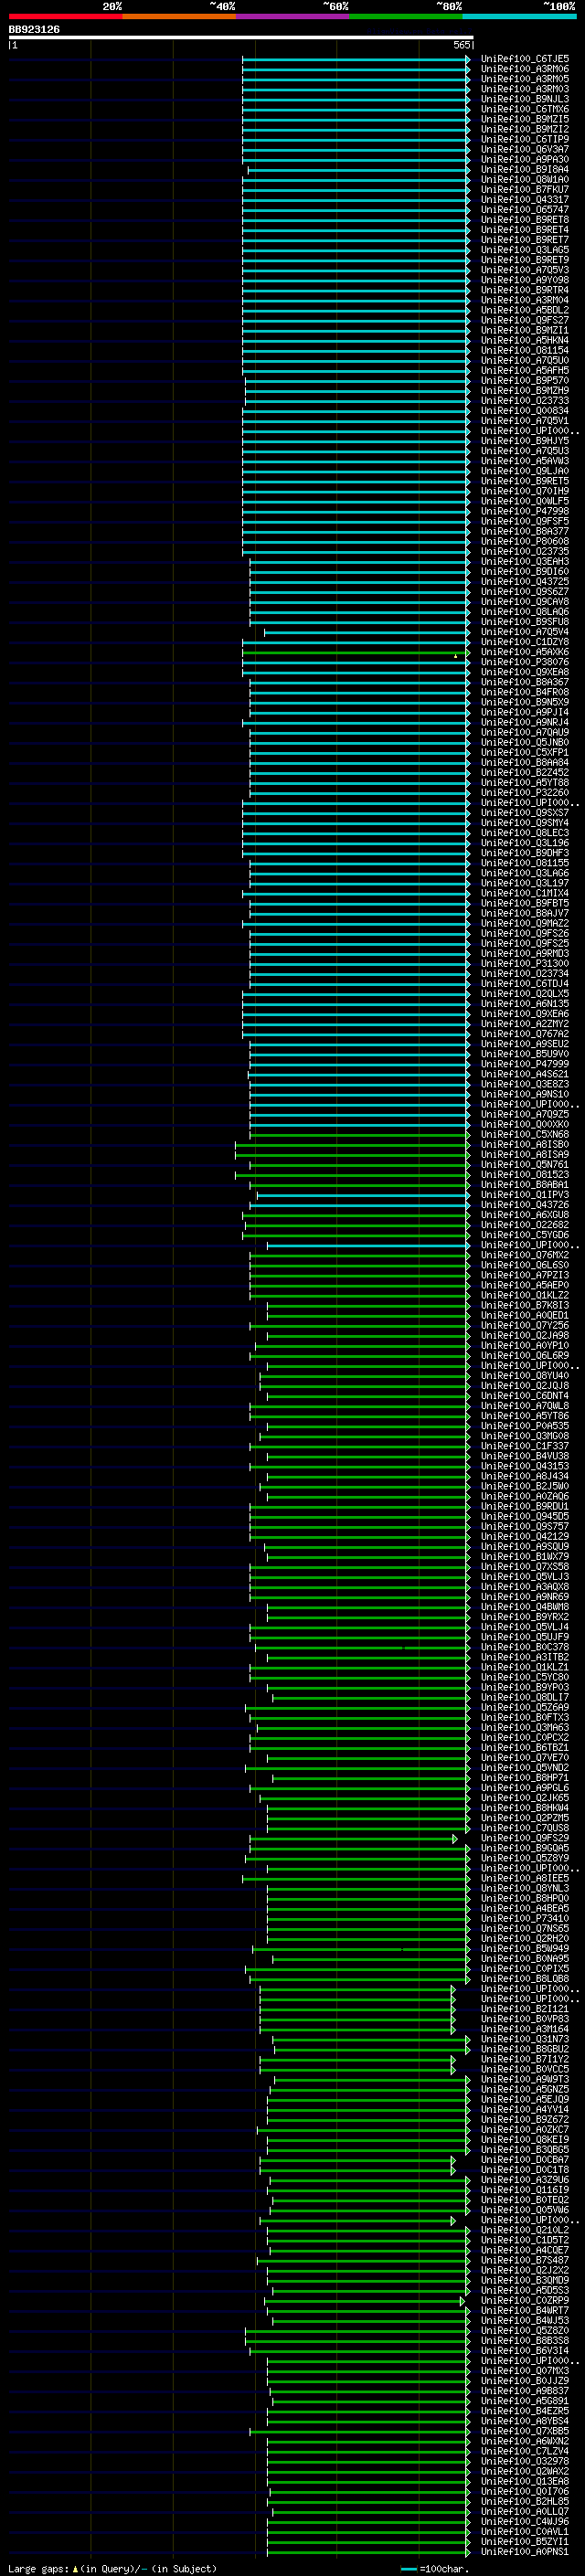This screenshot has height=2576, width=585.
Task: Select hit label UniRef100_O65747
Action: click(525, 210)
